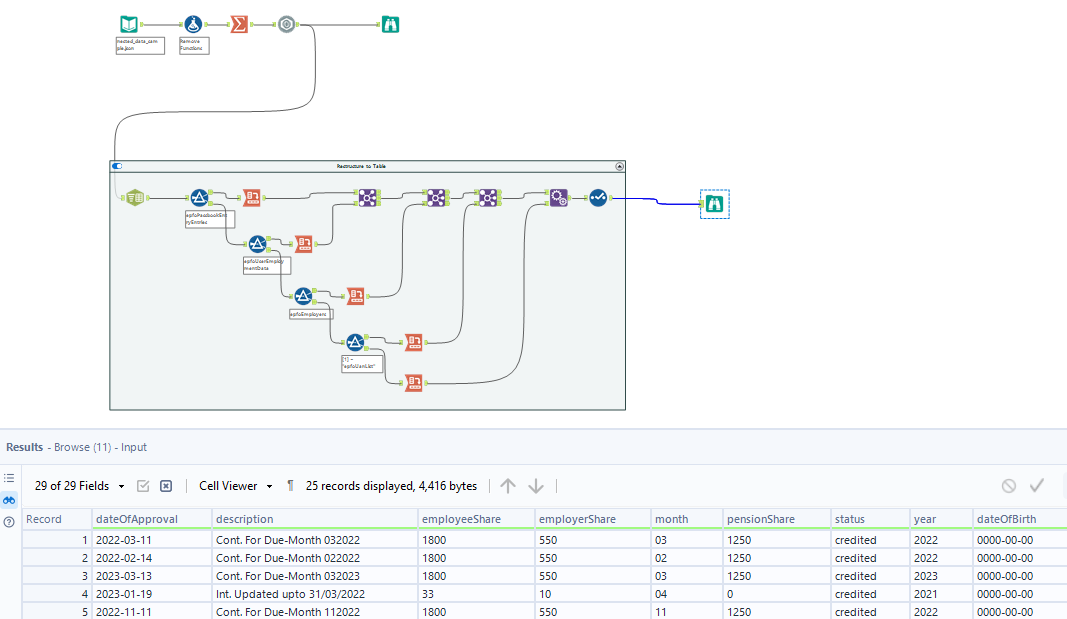Select the Input Data tool for the JSON file
1067x619 pixels.
(129, 25)
